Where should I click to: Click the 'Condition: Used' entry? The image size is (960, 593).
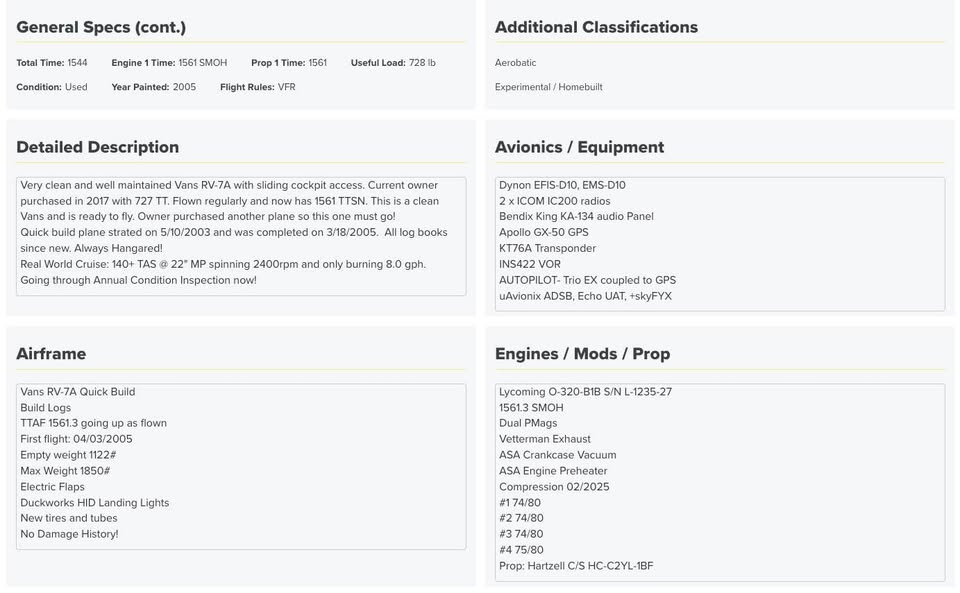coord(52,88)
